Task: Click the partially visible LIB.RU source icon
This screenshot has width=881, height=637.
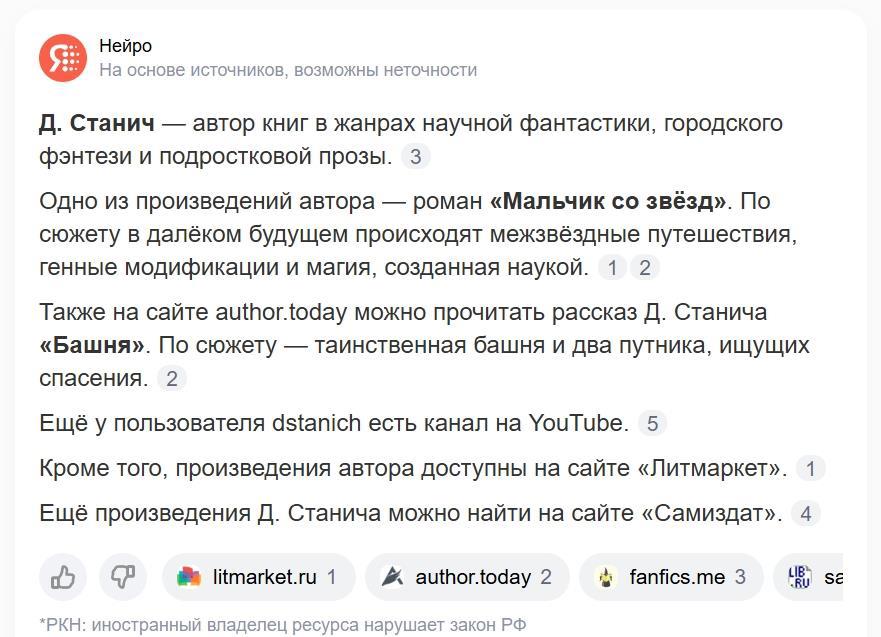Action: tap(800, 577)
